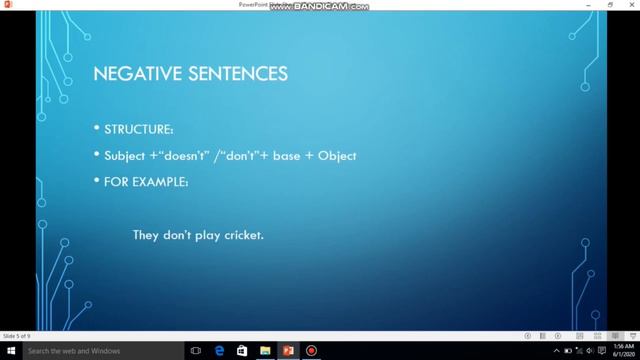Click the 'Subject + doesn't / don't' formula line
The image size is (640, 360).
230,156
